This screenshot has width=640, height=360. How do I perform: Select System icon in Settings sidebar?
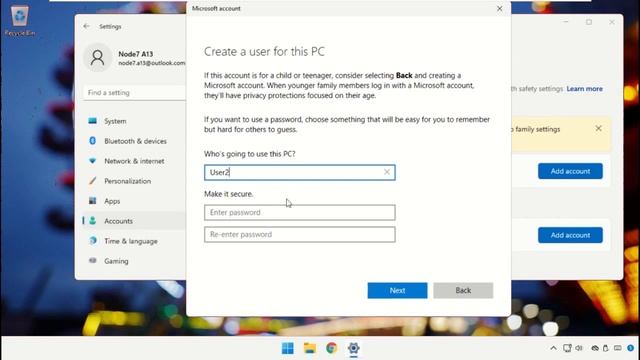coord(93,121)
